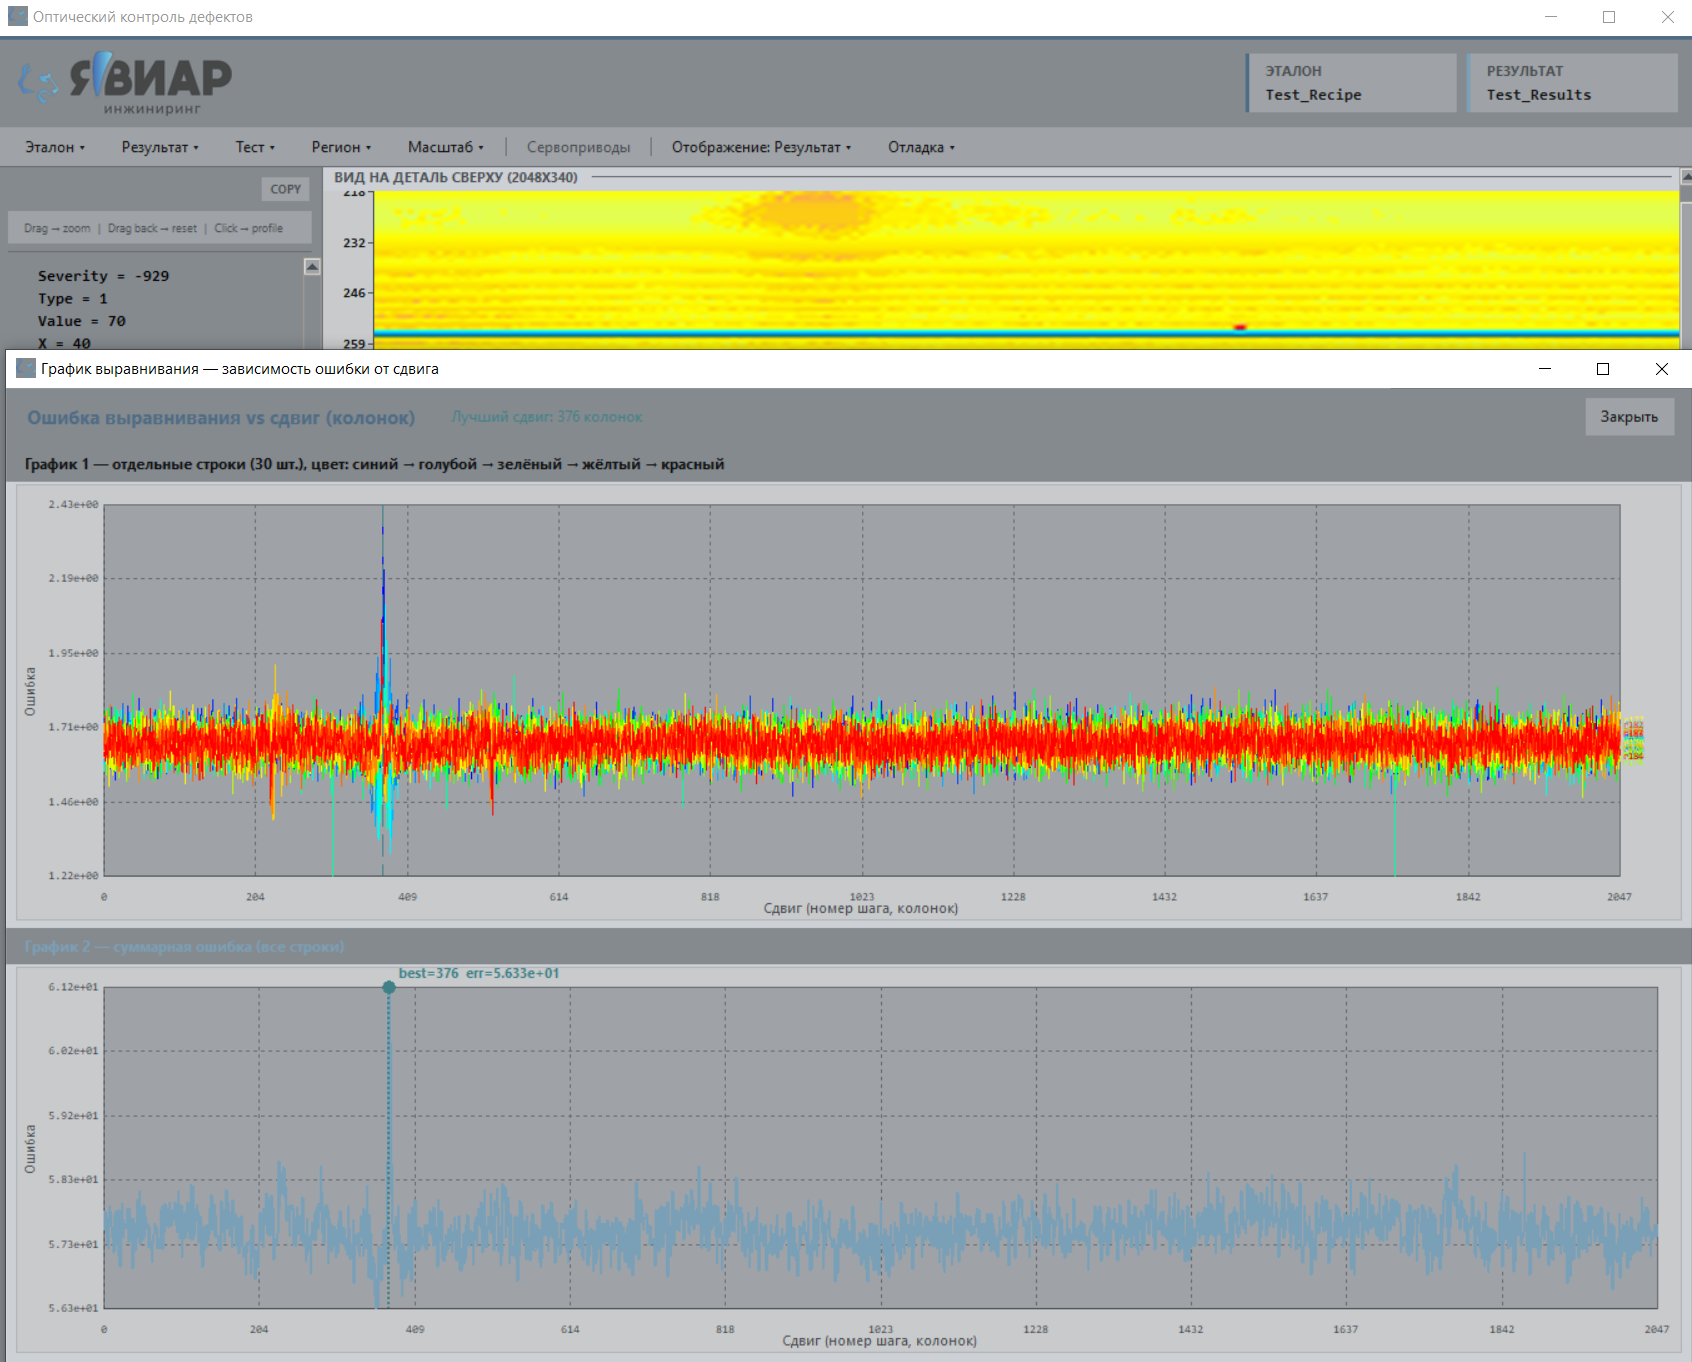The width and height of the screenshot is (1692, 1362).
Task: Click the COPY button
Action: [285, 189]
